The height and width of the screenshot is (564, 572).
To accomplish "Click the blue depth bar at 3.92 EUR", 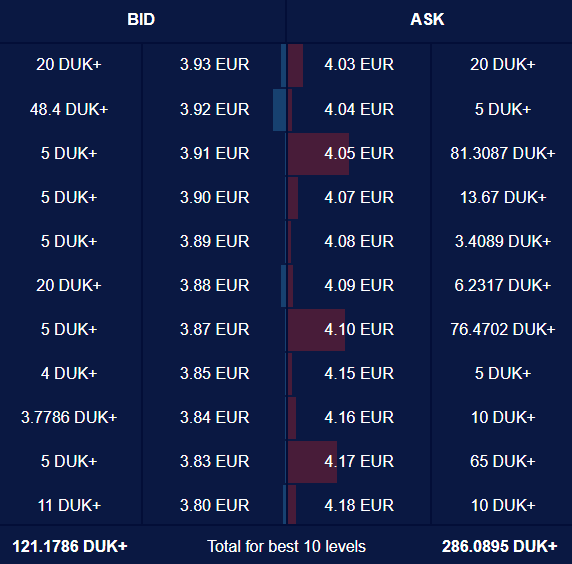I will pos(279,110).
